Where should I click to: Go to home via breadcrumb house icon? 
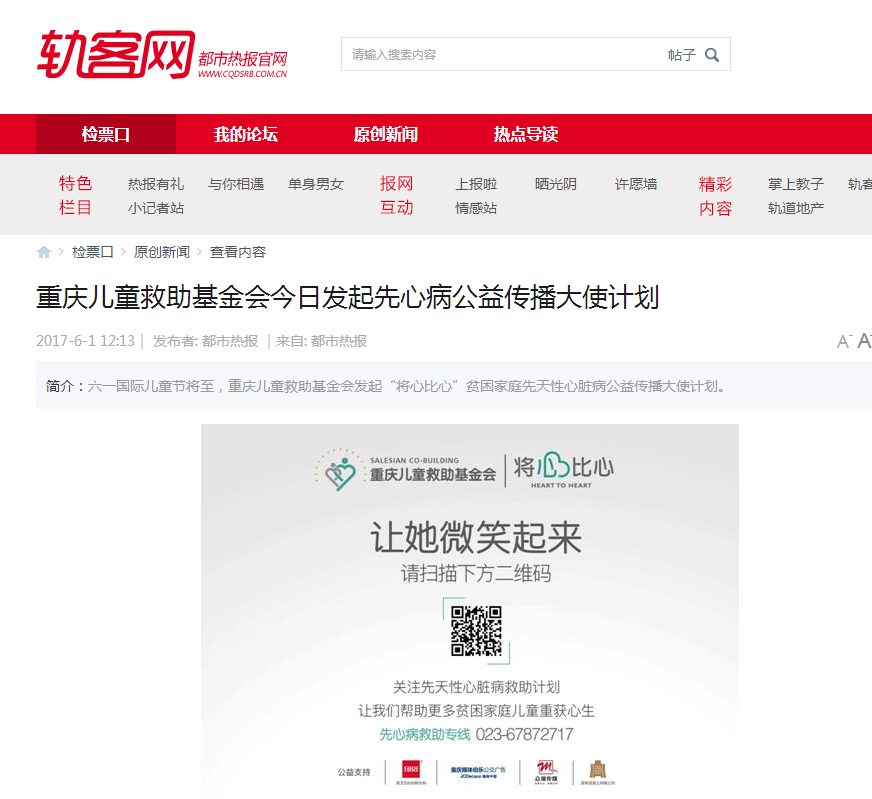click(44, 252)
